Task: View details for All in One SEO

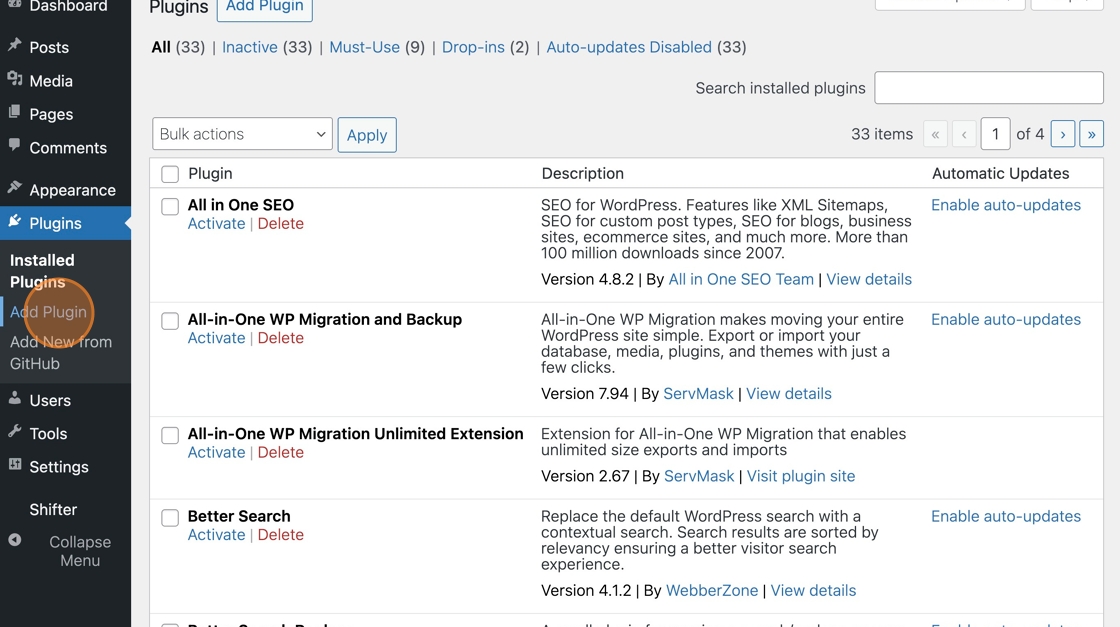Action: (x=869, y=279)
